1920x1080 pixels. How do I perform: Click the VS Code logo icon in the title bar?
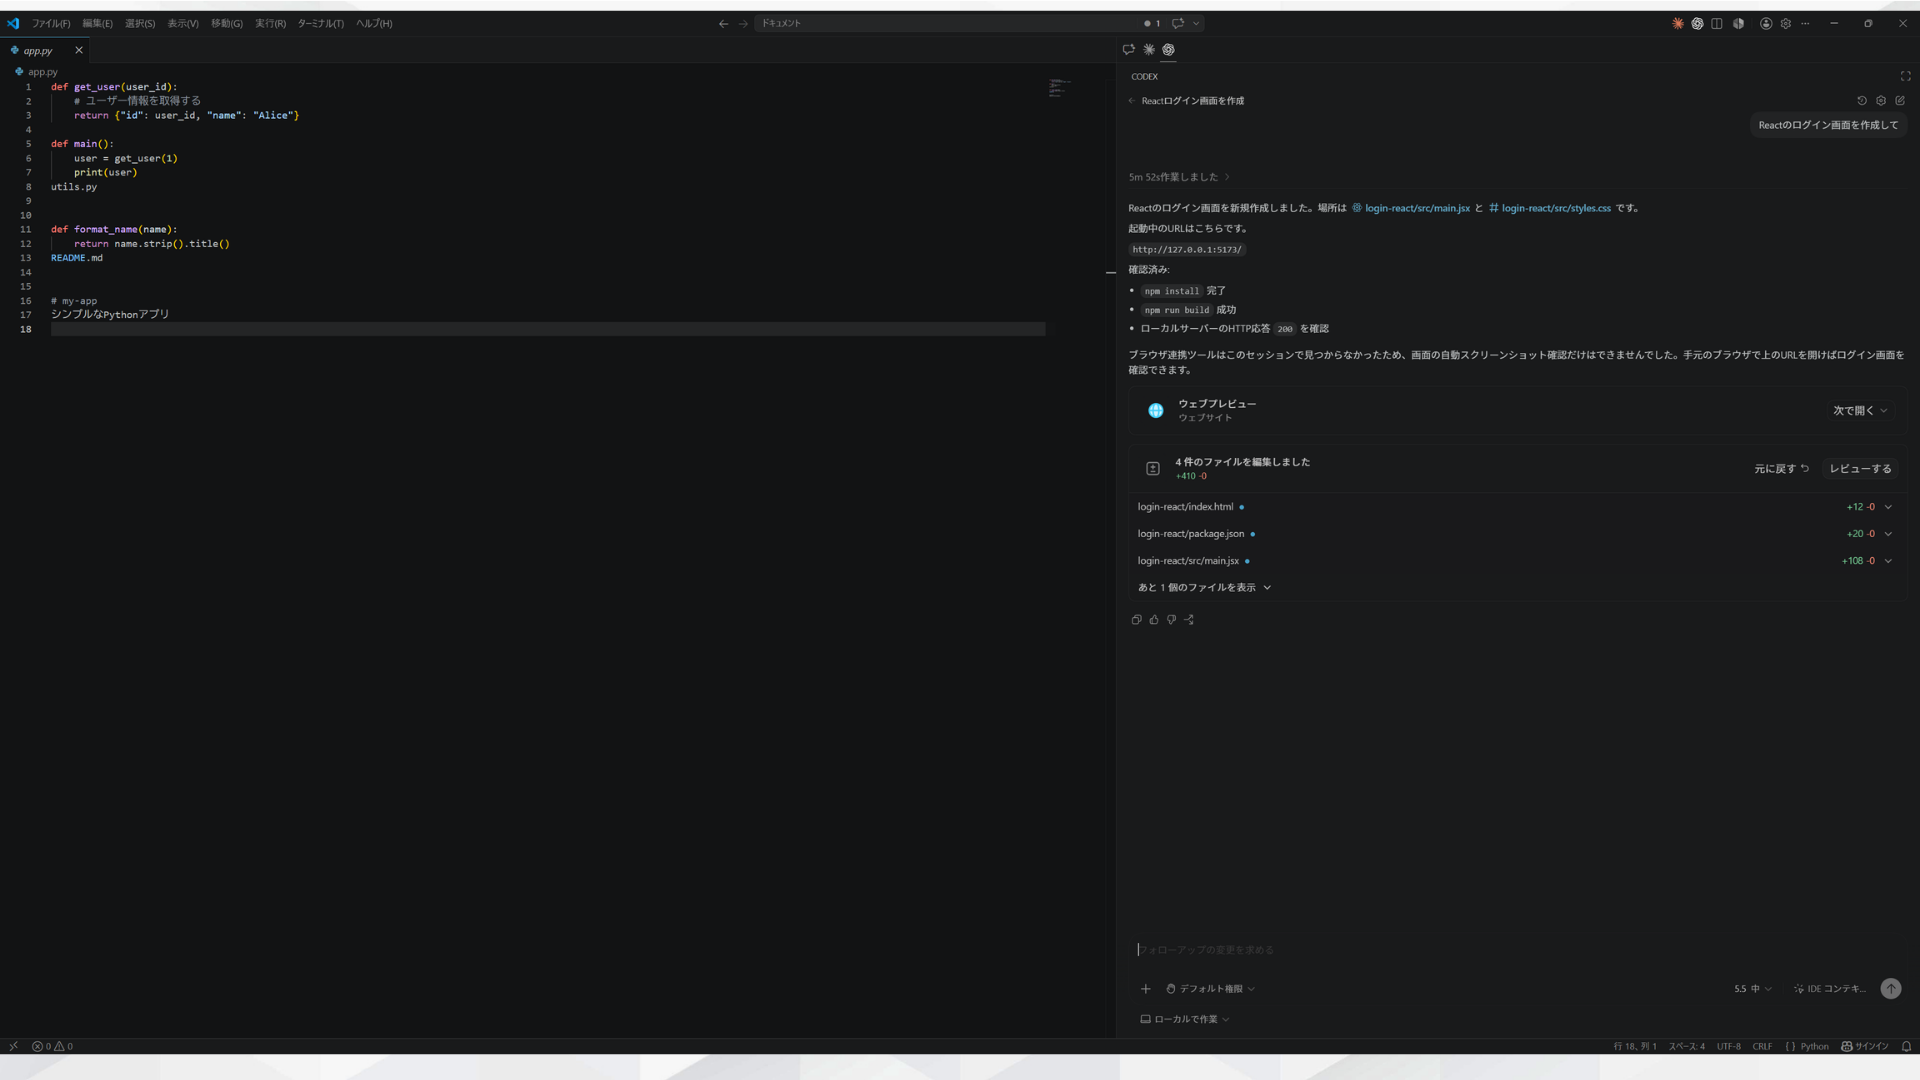click(13, 23)
